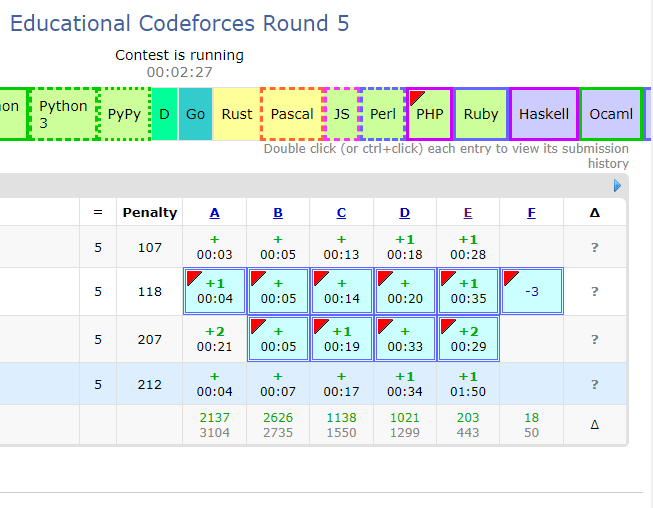Click the penalty value 107

click(150, 248)
